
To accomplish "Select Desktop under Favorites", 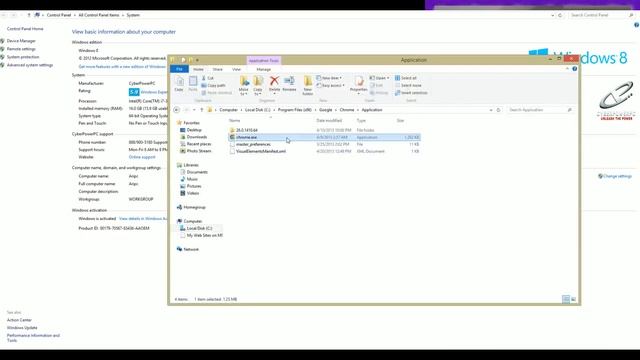I will (194, 130).
